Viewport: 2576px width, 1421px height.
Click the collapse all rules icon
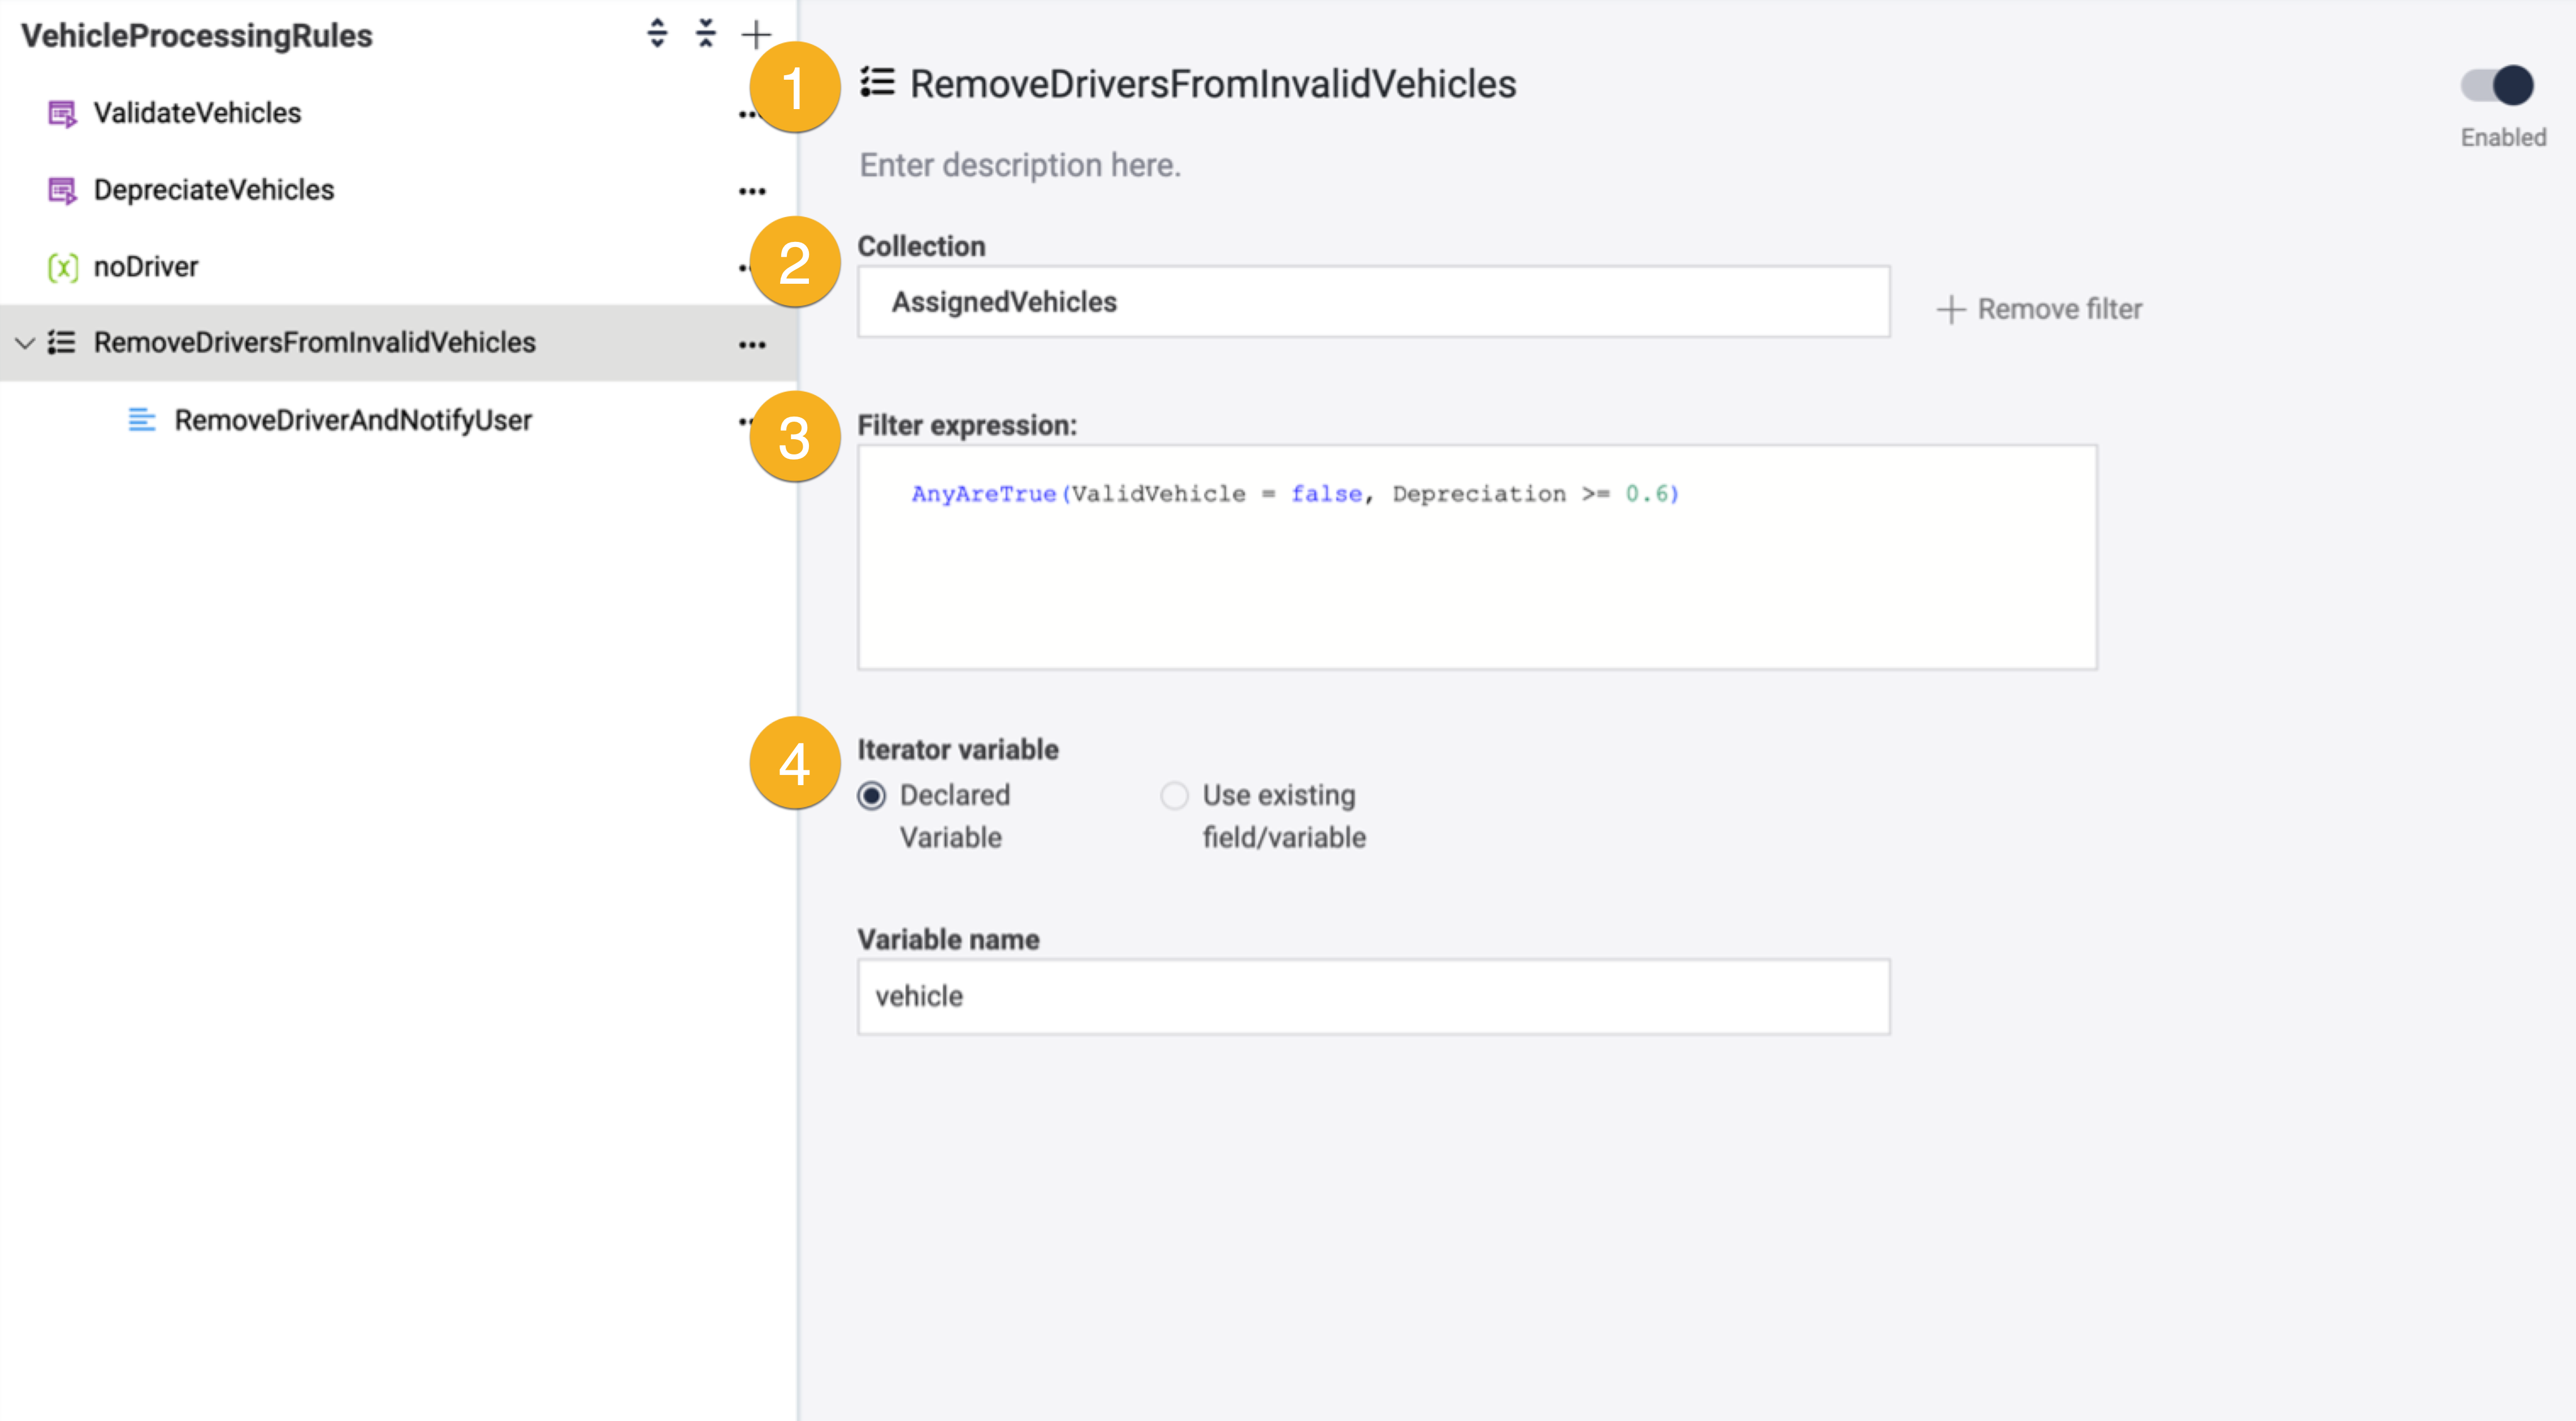pyautogui.click(x=706, y=34)
